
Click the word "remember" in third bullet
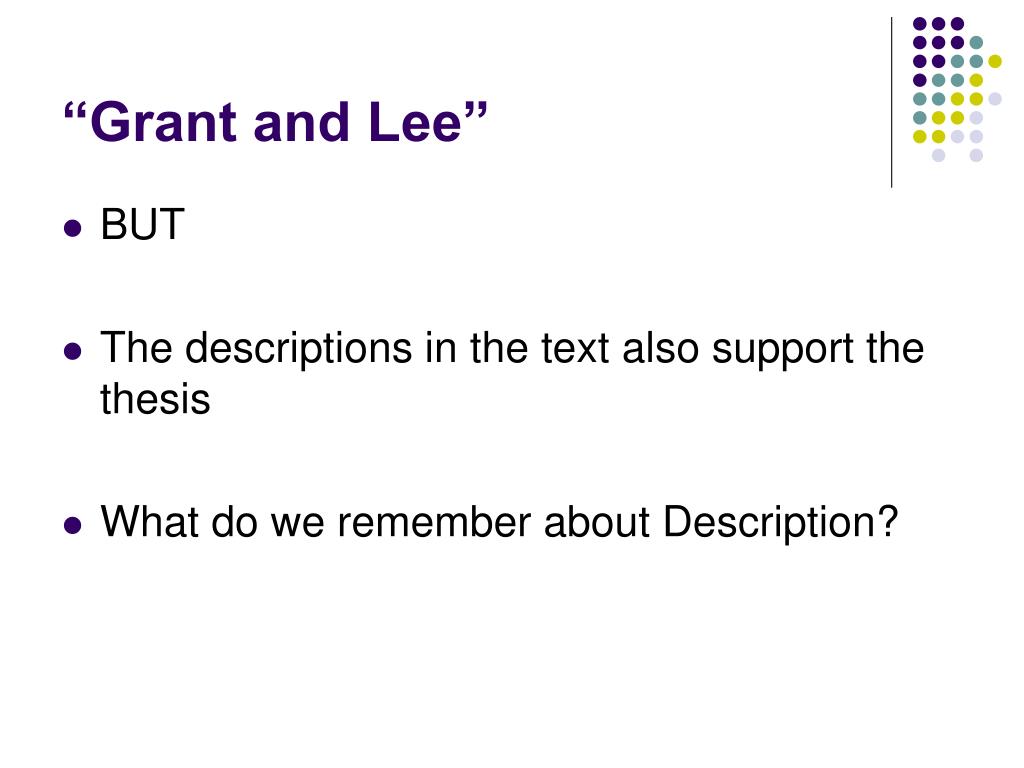(x=434, y=522)
